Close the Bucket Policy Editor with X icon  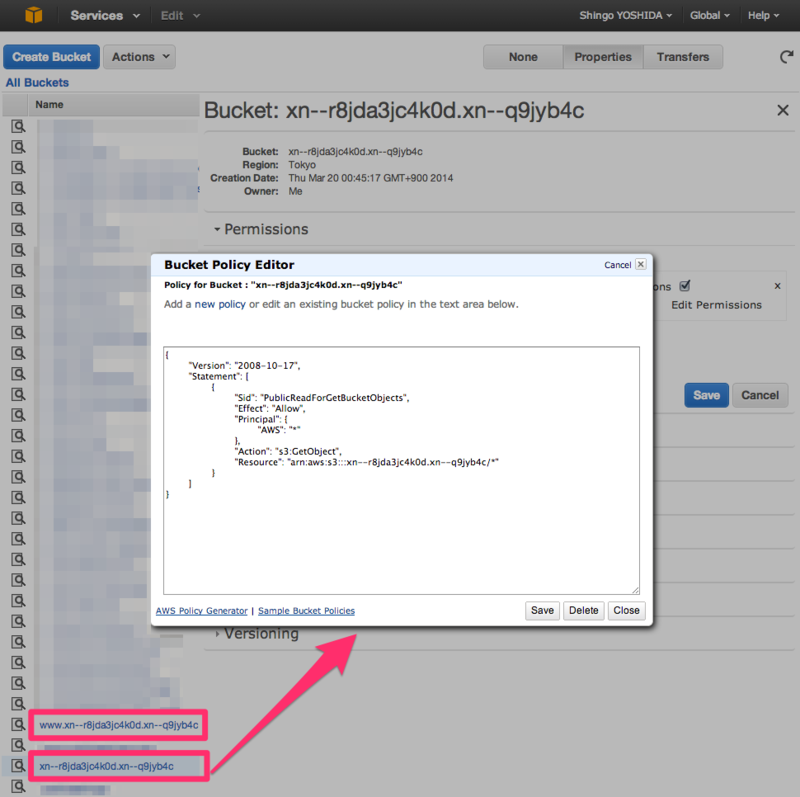point(641,264)
